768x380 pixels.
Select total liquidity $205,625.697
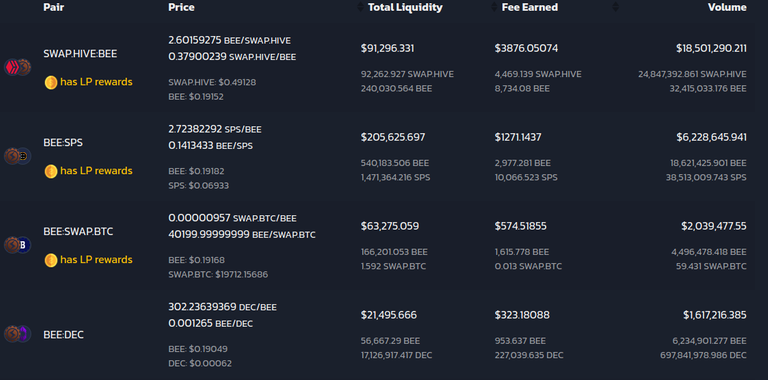click(x=393, y=138)
